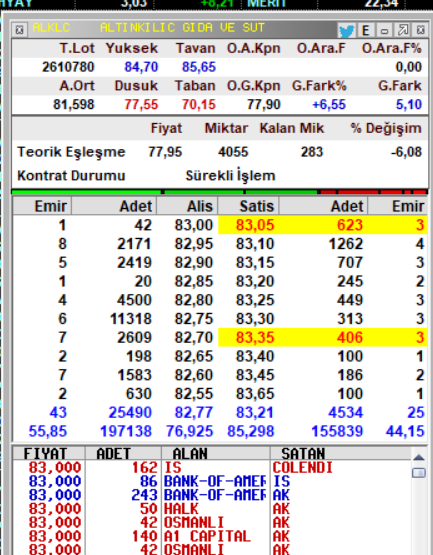
Task: Click ask price 83,65
Action: (255, 394)
